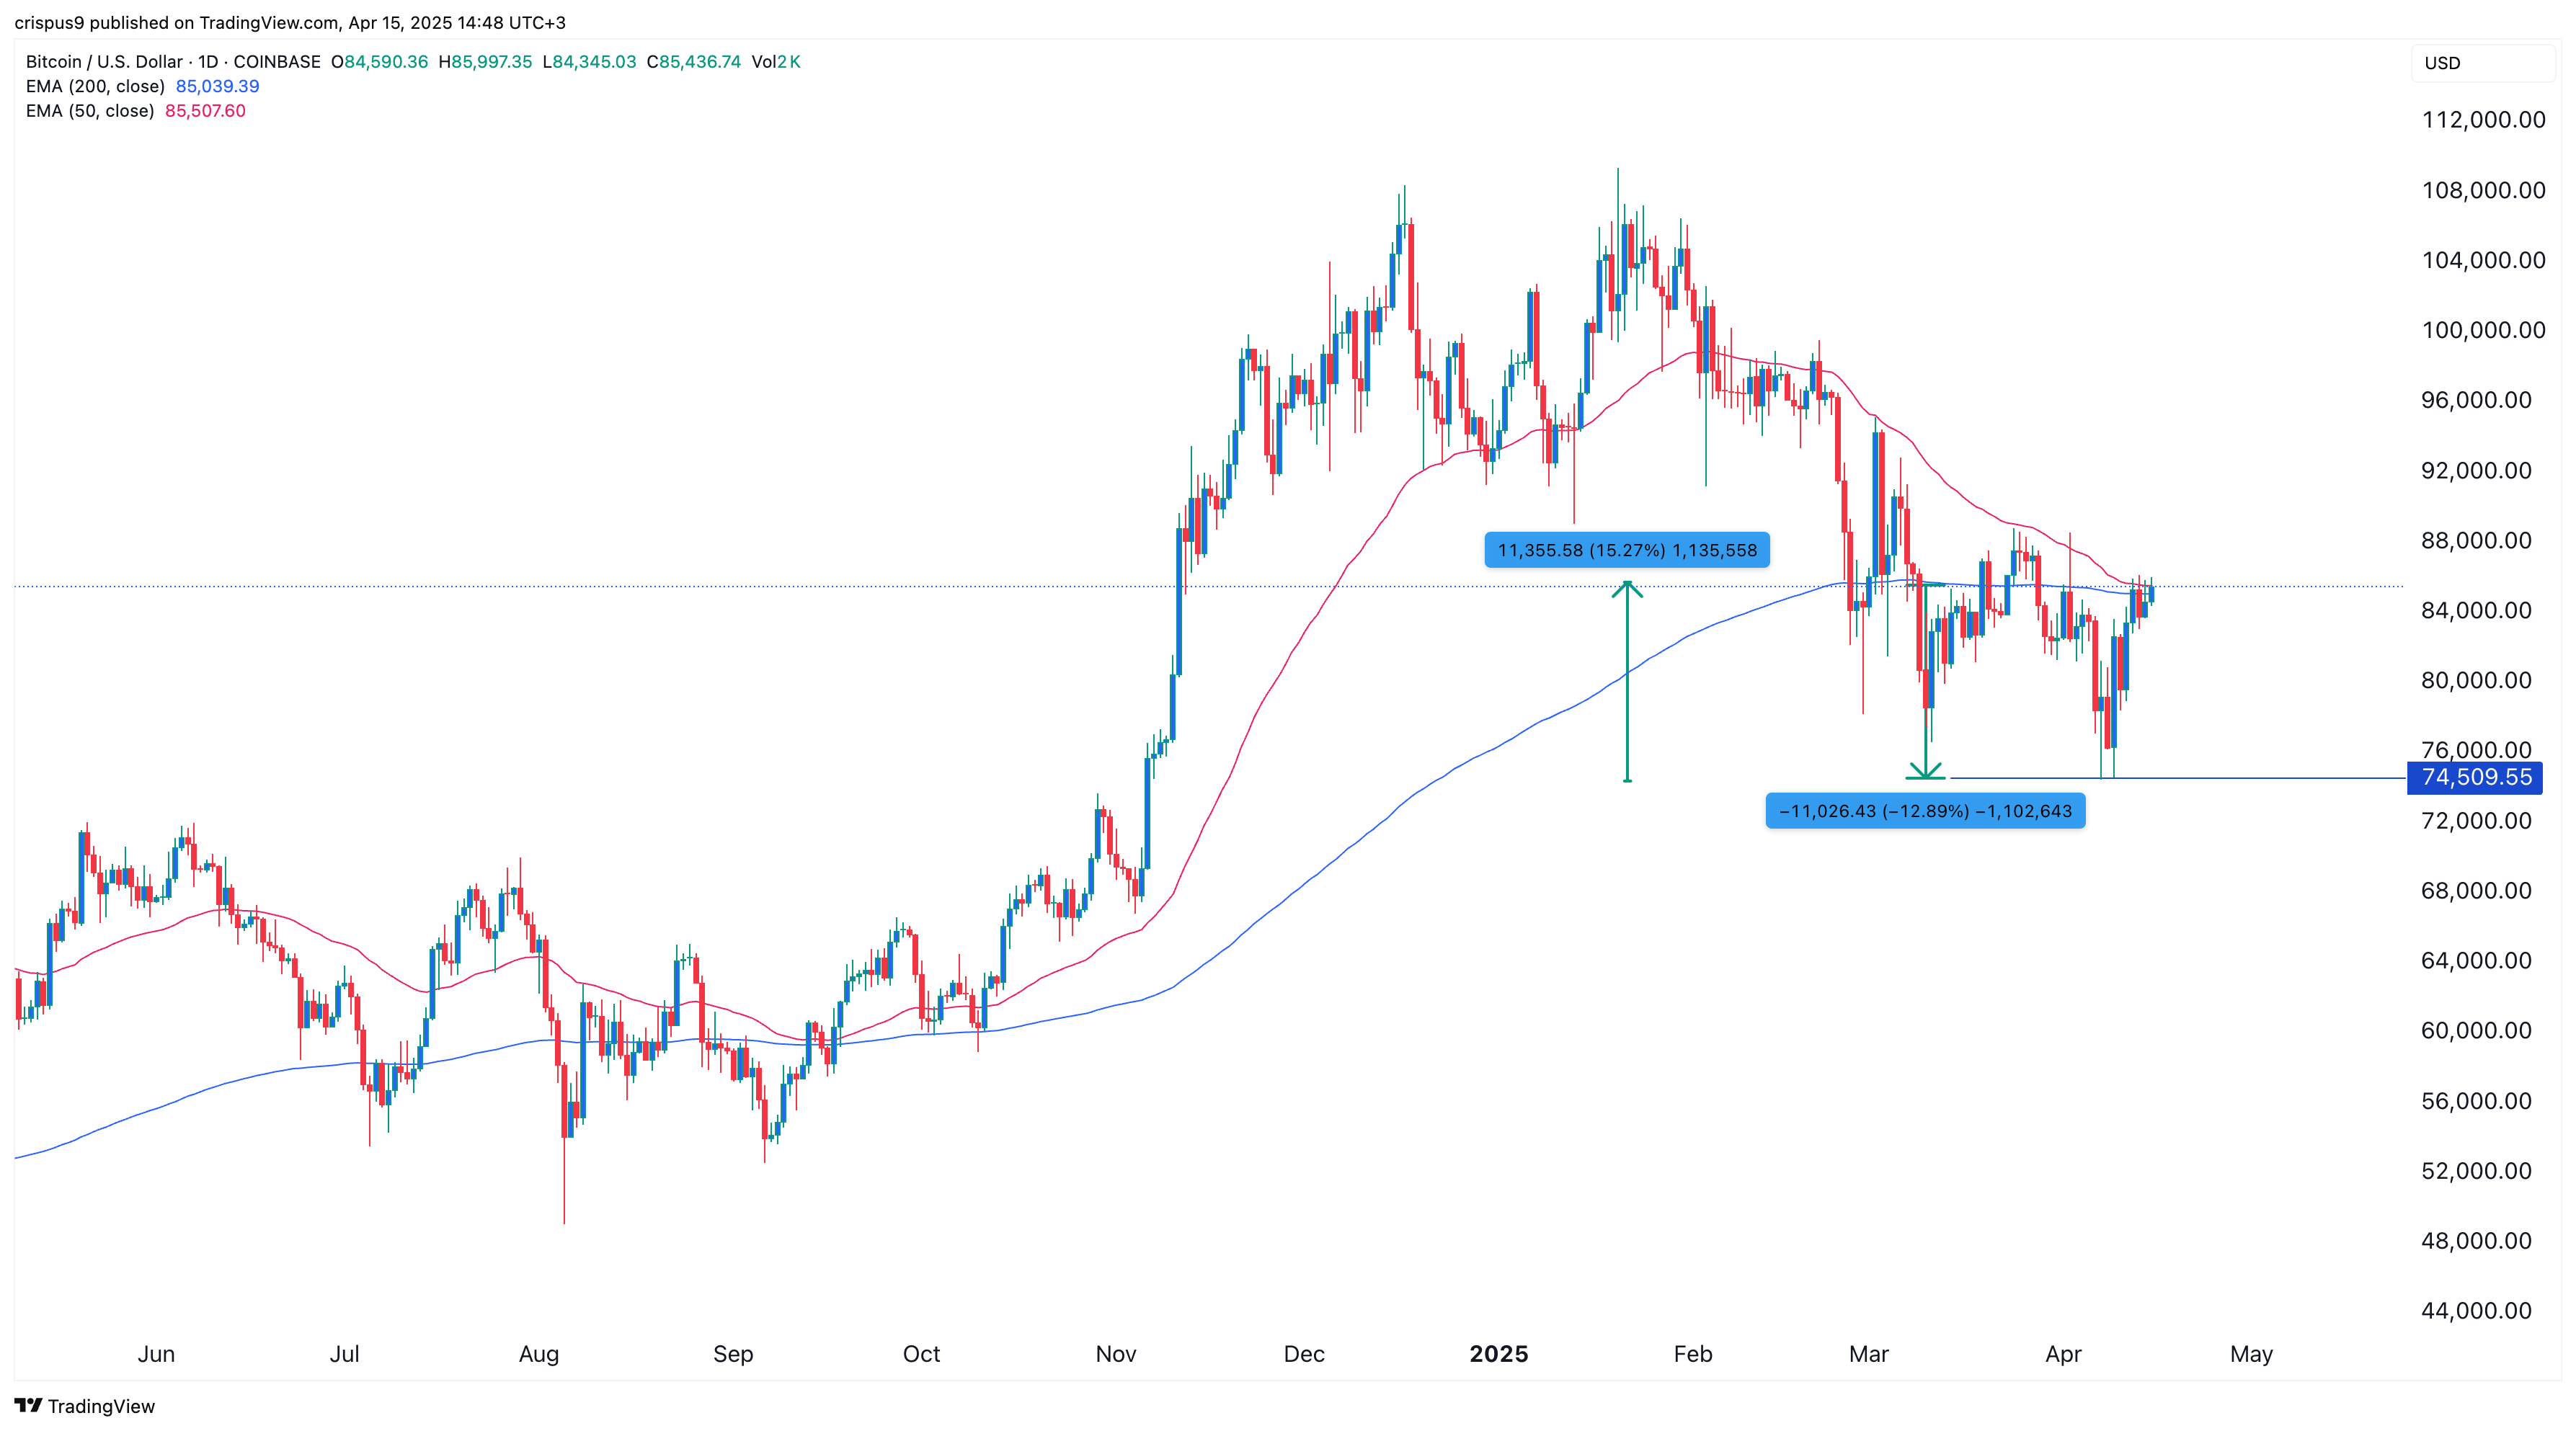2576x1431 pixels.
Task: Click the red EMA 50 value 85,507.60
Action: (x=205, y=111)
